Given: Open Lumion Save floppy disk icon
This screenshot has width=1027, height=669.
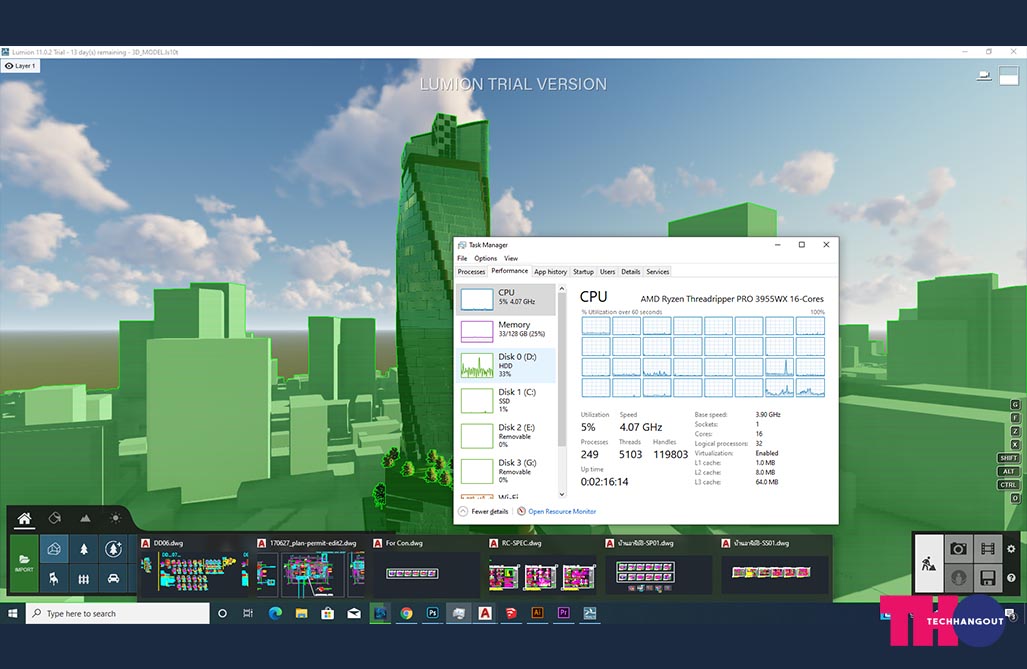Looking at the screenshot, I should (988, 578).
